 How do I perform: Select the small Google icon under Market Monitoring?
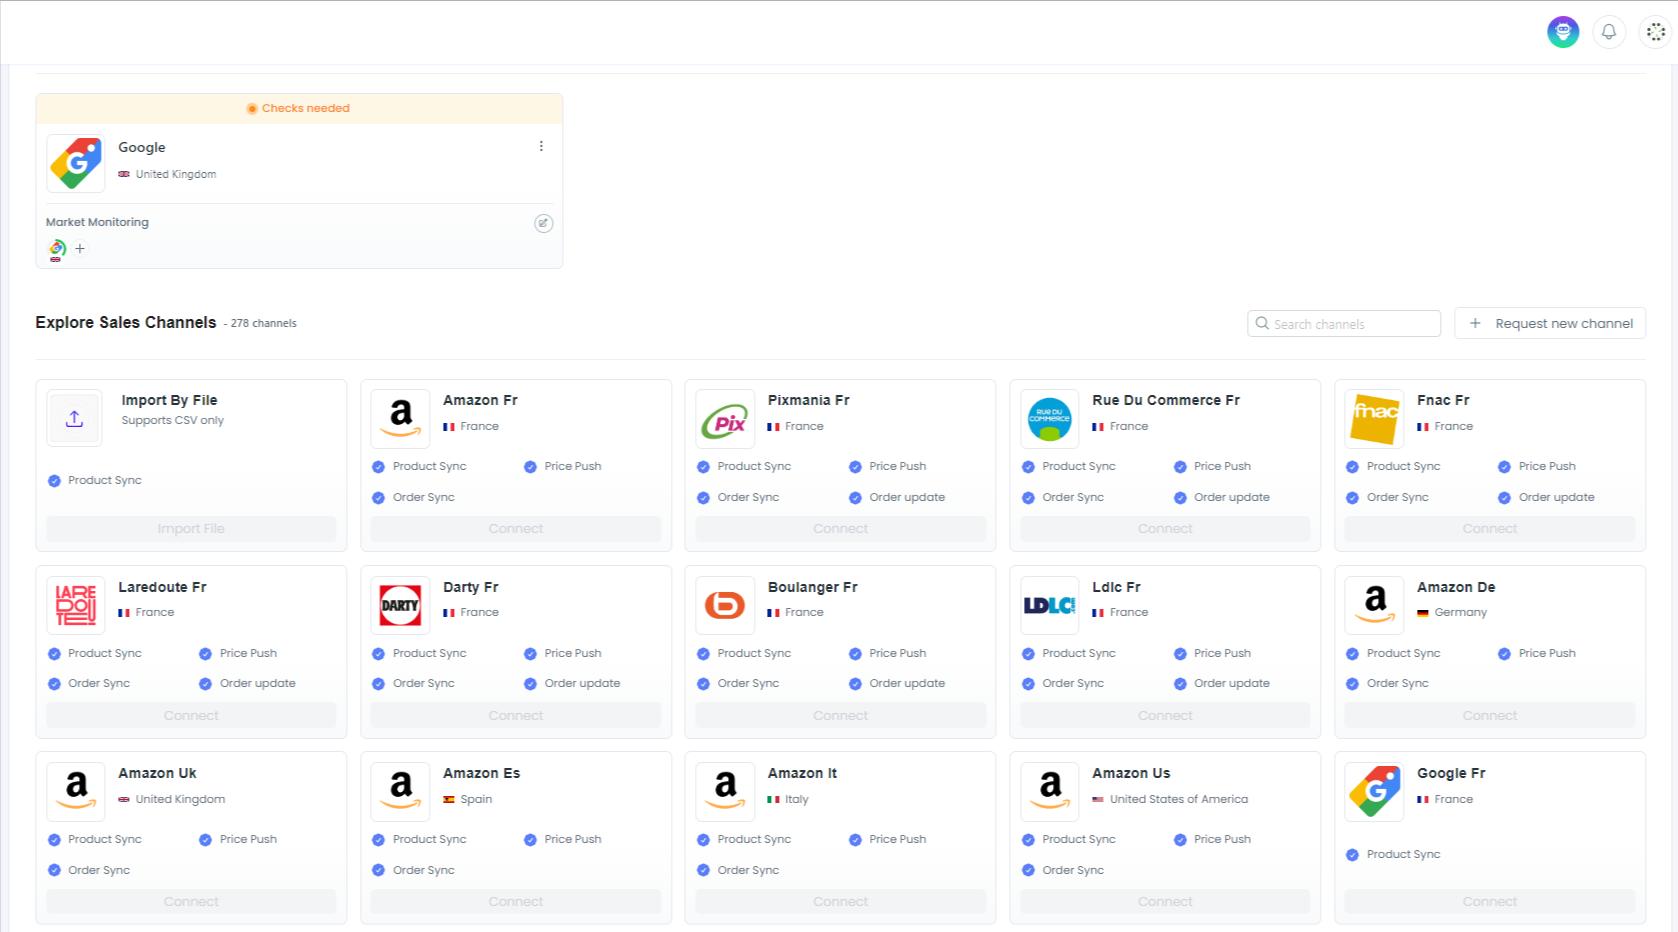tap(57, 249)
